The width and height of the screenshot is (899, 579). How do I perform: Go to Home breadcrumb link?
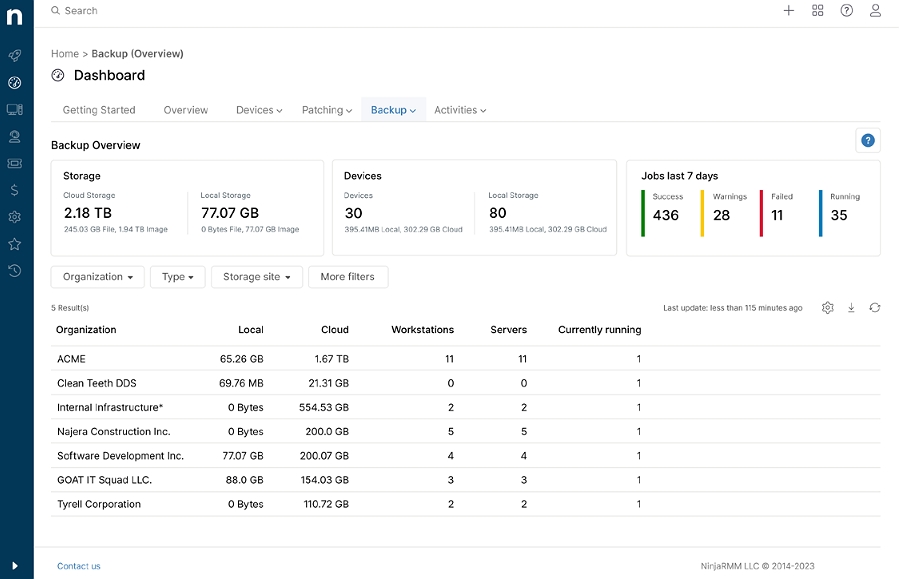pos(65,53)
